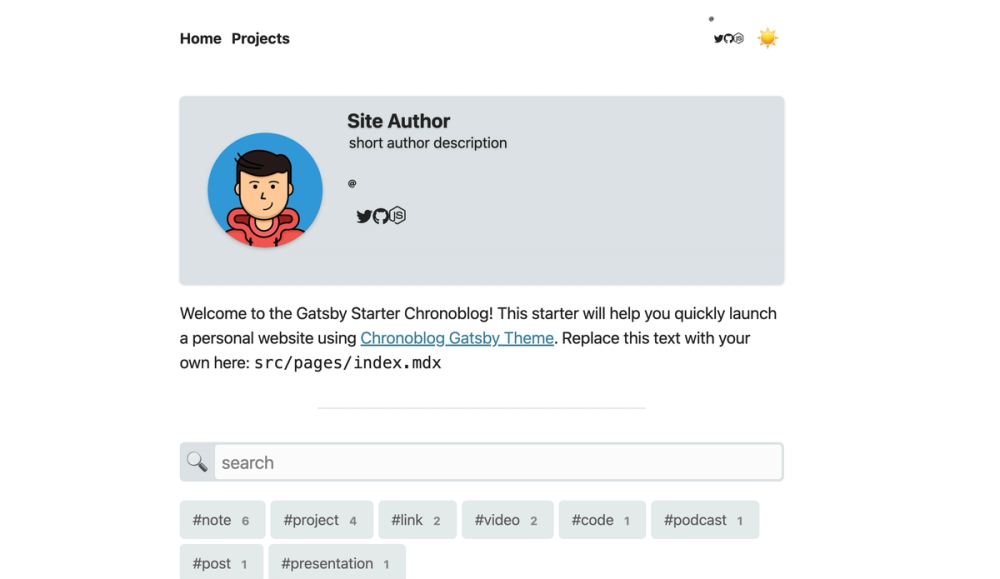Screen dimensions: 1000x579
Task: Select the #presentation tag filter
Action: (336, 563)
